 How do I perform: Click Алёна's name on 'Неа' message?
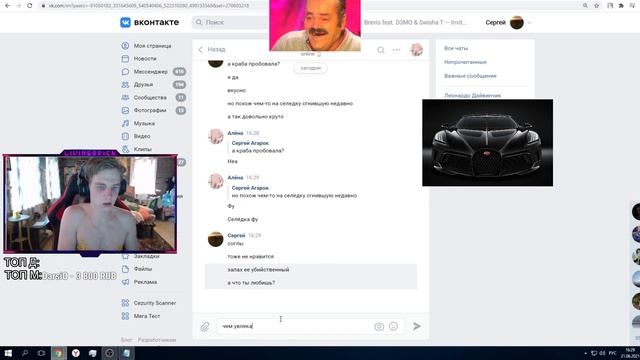pos(235,133)
